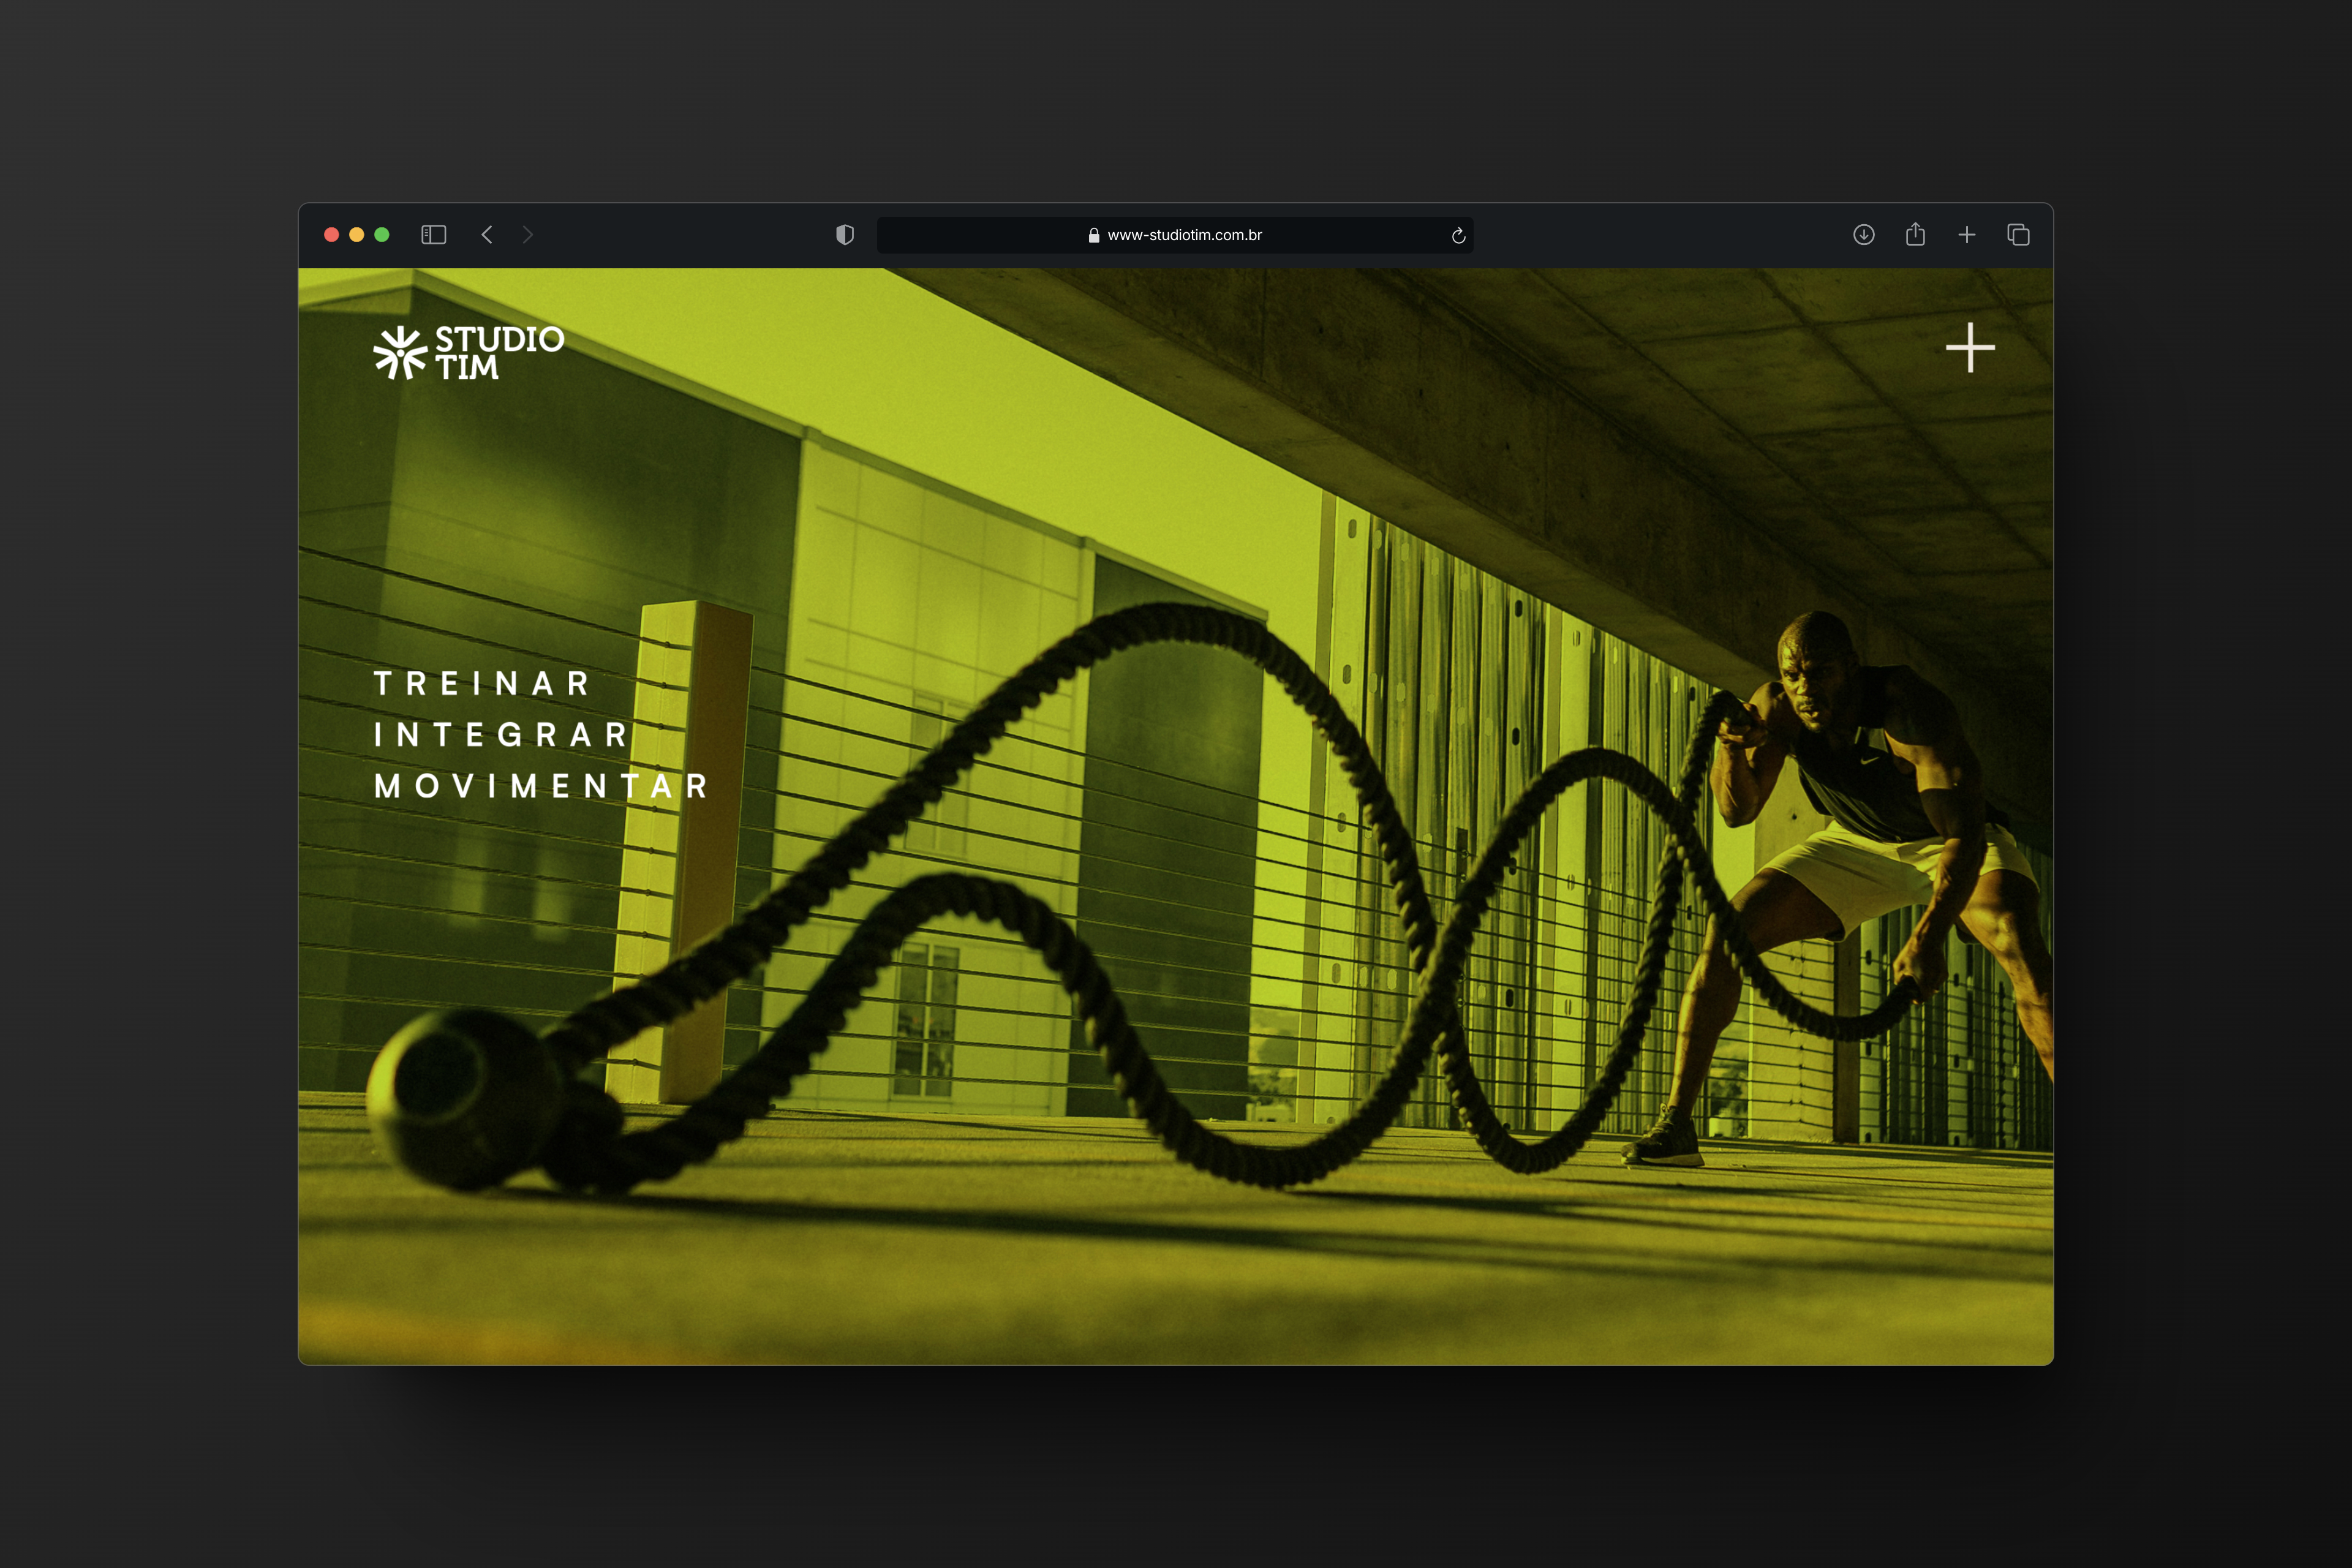Go back to the previous page
This screenshot has height=1568, width=2352.
(487, 235)
